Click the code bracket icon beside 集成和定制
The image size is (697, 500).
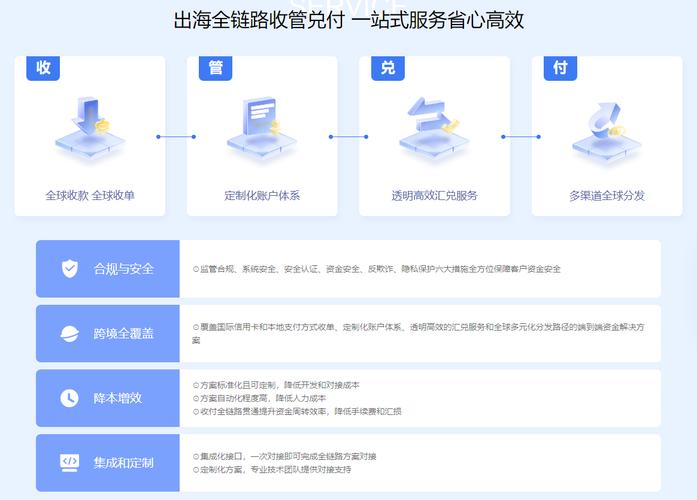coord(70,463)
